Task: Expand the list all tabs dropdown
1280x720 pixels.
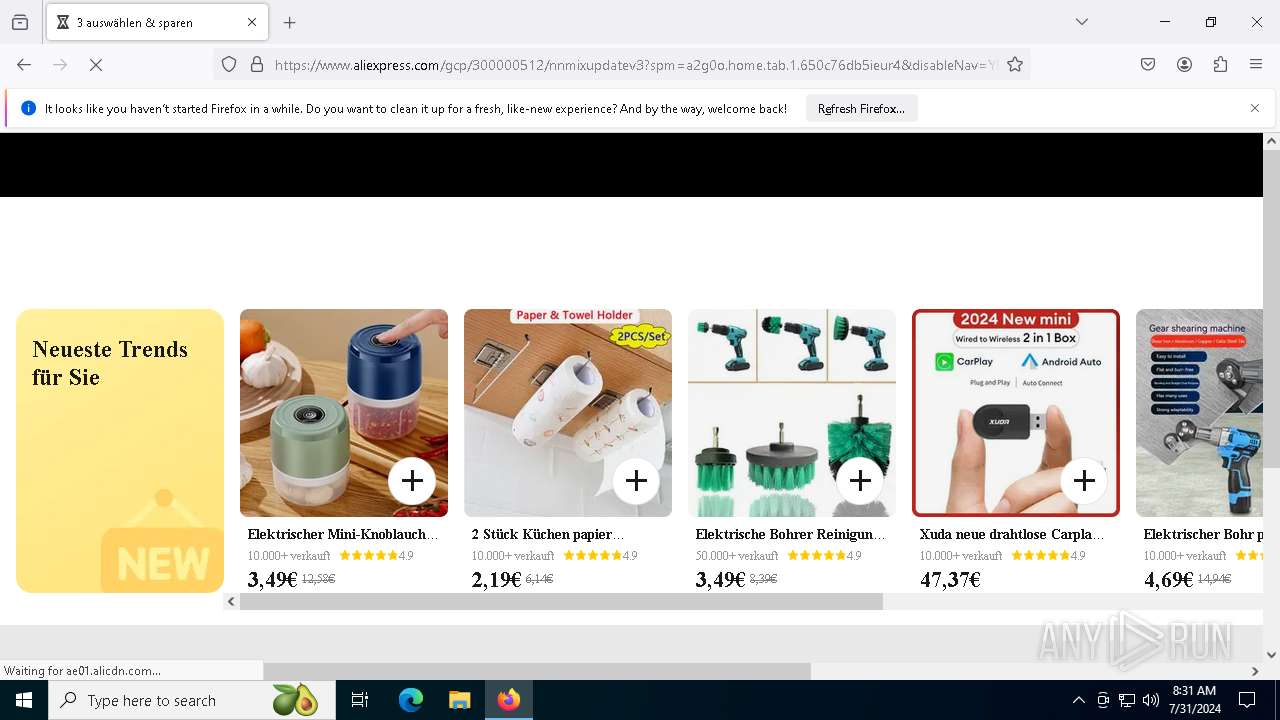Action: 1082,22
